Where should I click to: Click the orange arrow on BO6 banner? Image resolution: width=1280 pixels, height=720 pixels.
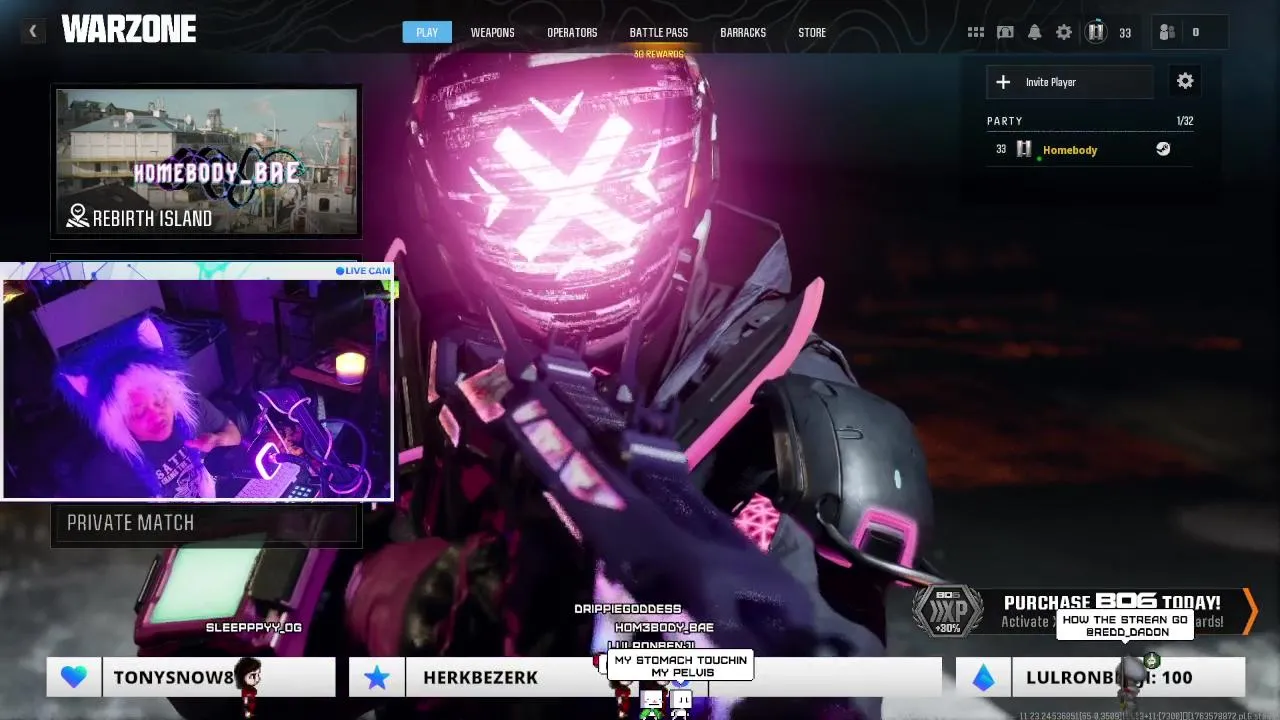coord(1249,611)
